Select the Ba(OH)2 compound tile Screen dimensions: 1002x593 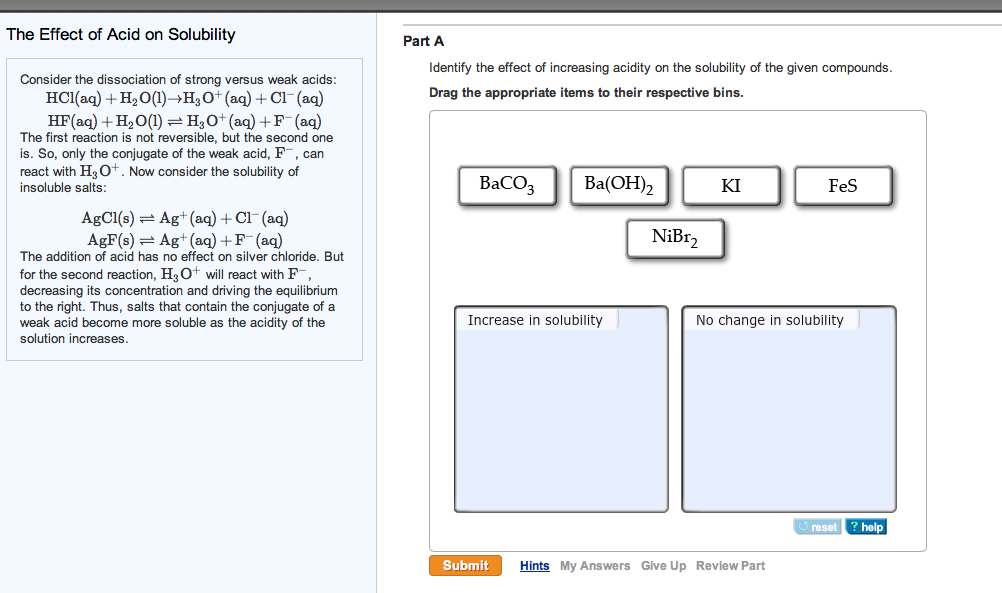tap(619, 184)
